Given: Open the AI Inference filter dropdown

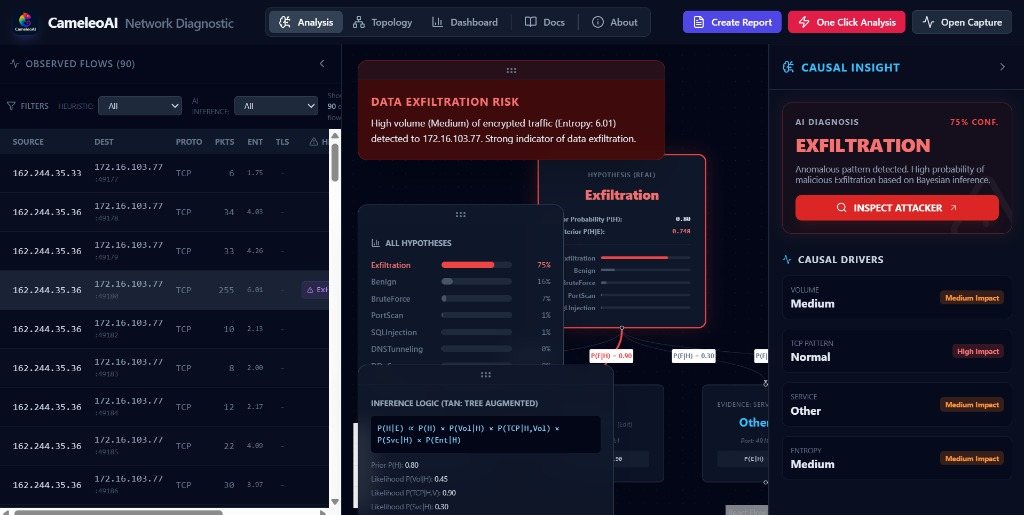Looking at the screenshot, I should (x=276, y=106).
